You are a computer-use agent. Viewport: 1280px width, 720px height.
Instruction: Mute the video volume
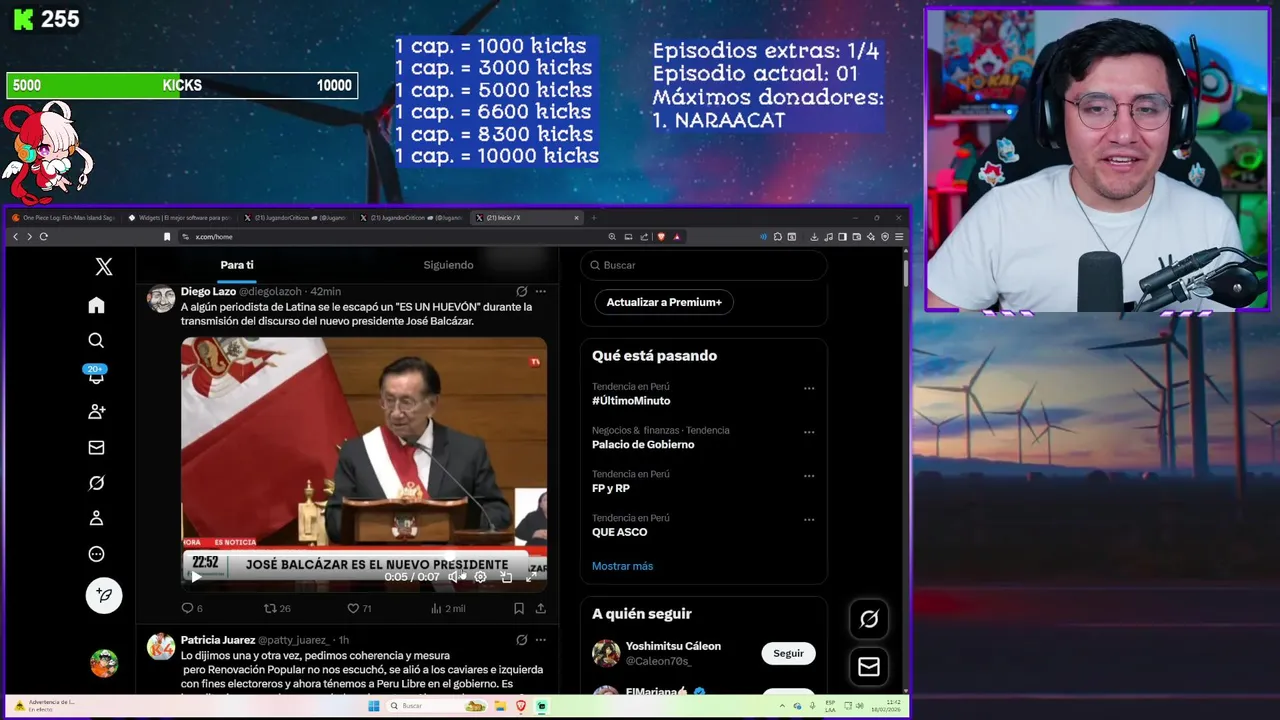454,576
